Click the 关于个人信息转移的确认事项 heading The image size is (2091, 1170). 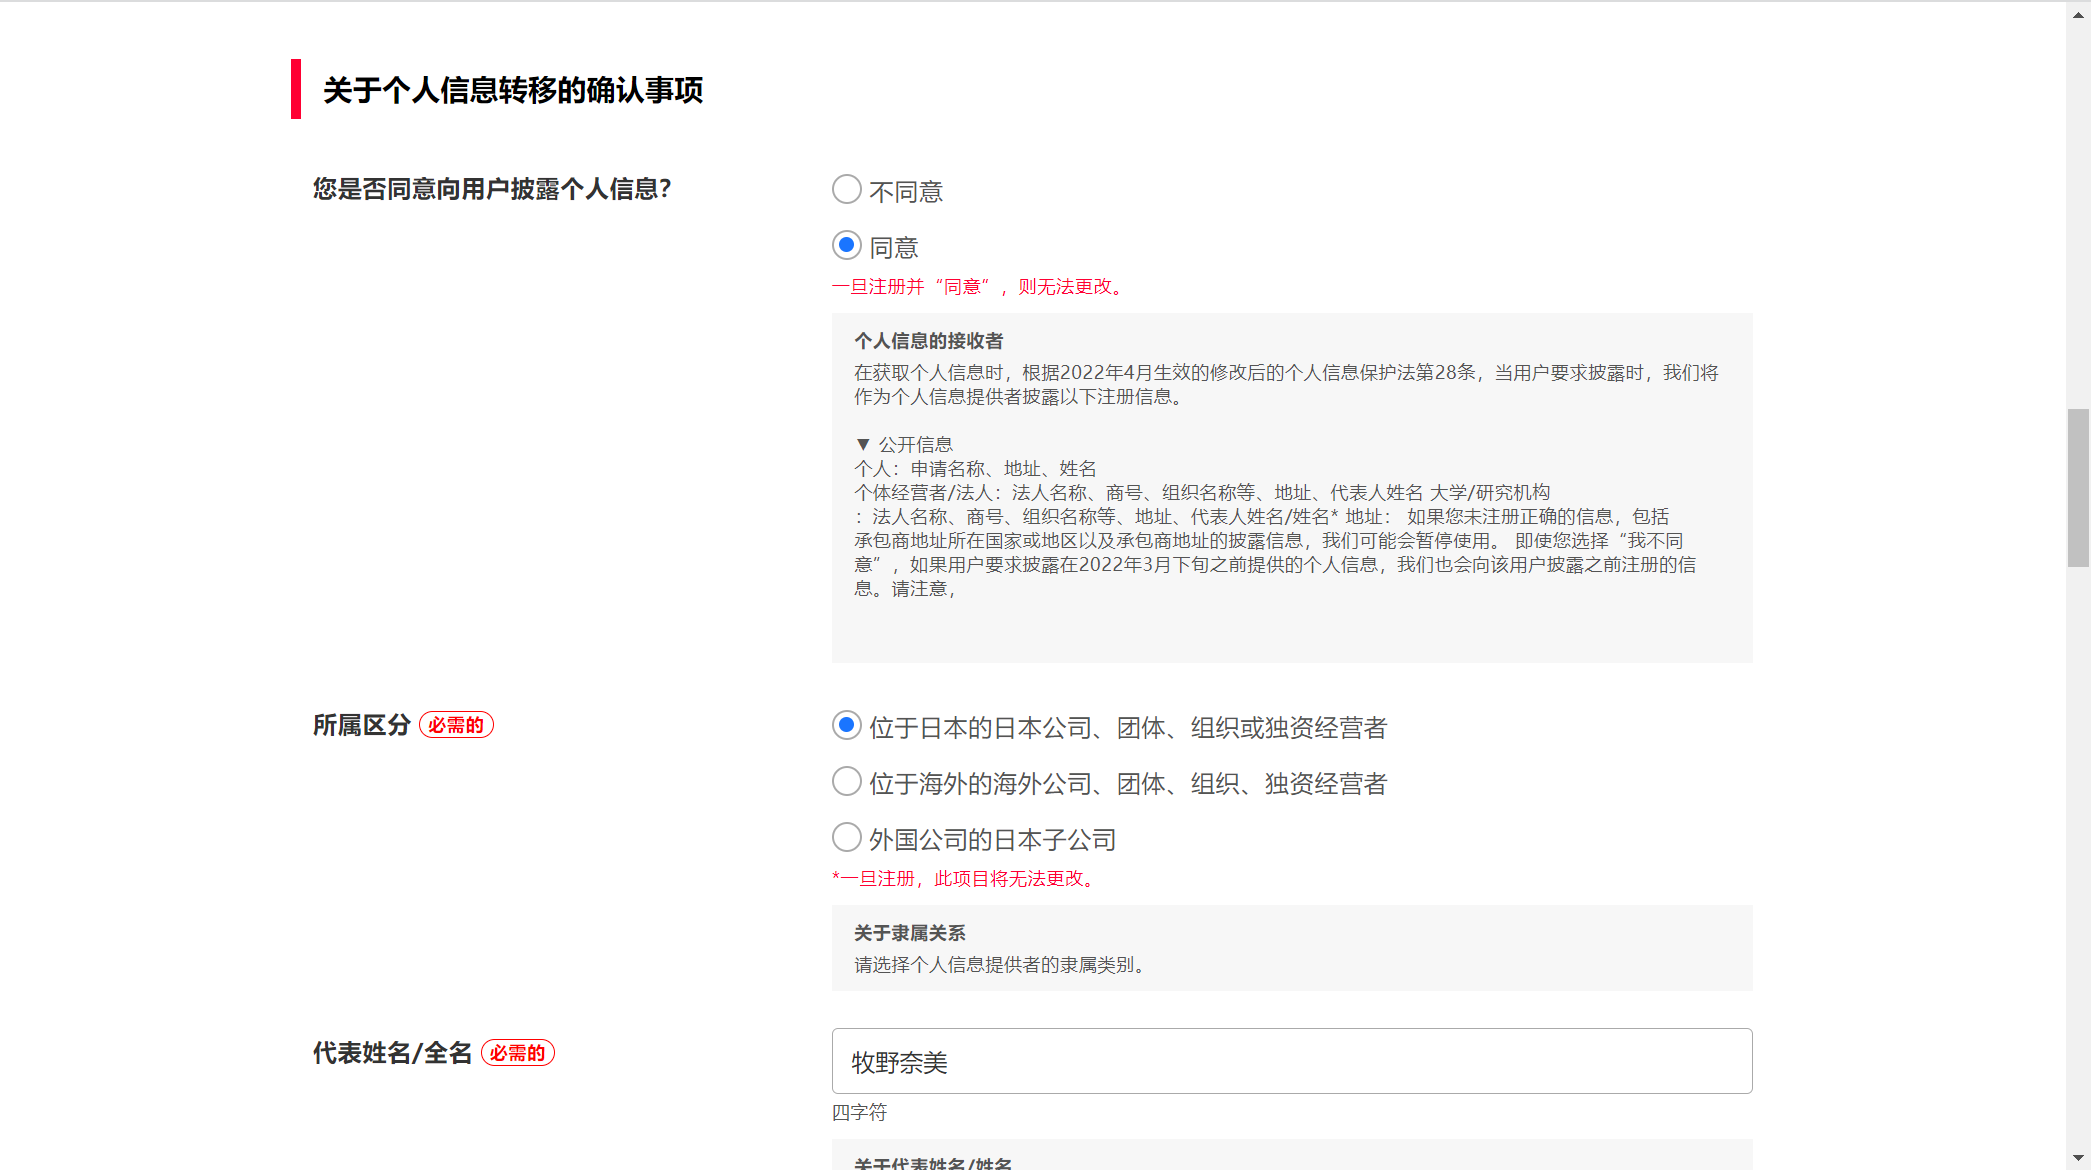tap(512, 90)
